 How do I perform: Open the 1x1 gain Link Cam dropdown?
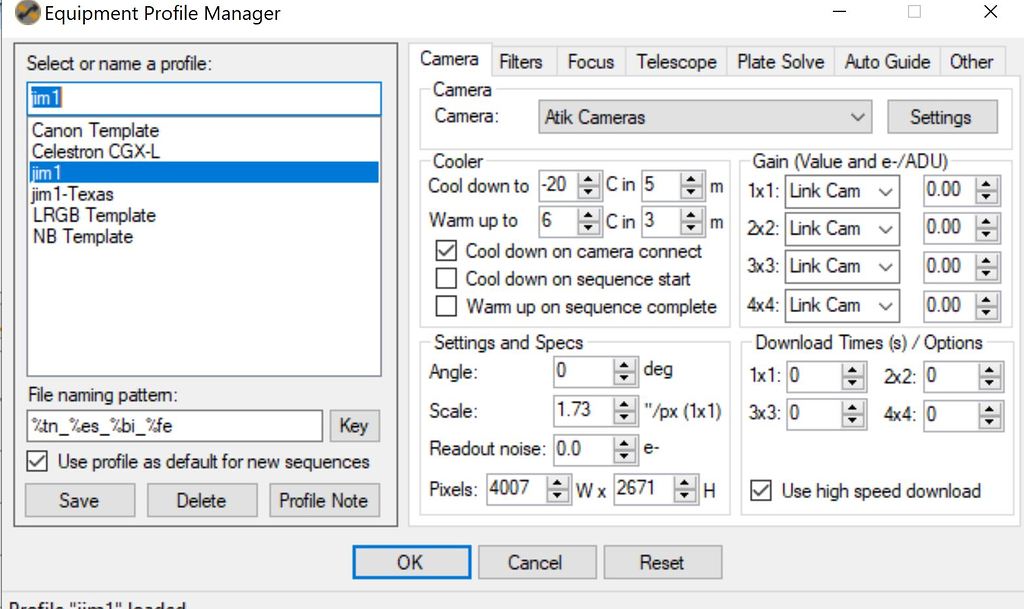point(842,190)
